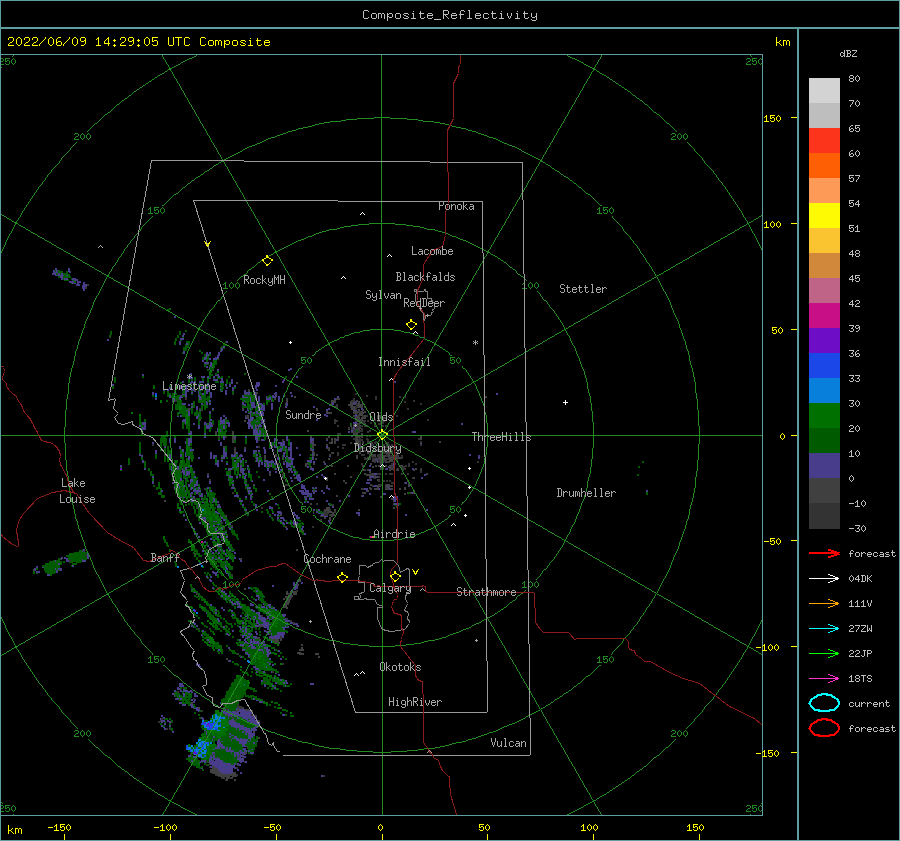Screen dimensions: 900x841
Task: Choose the light gray 70-80 dBZ swatch
Action: tap(824, 91)
